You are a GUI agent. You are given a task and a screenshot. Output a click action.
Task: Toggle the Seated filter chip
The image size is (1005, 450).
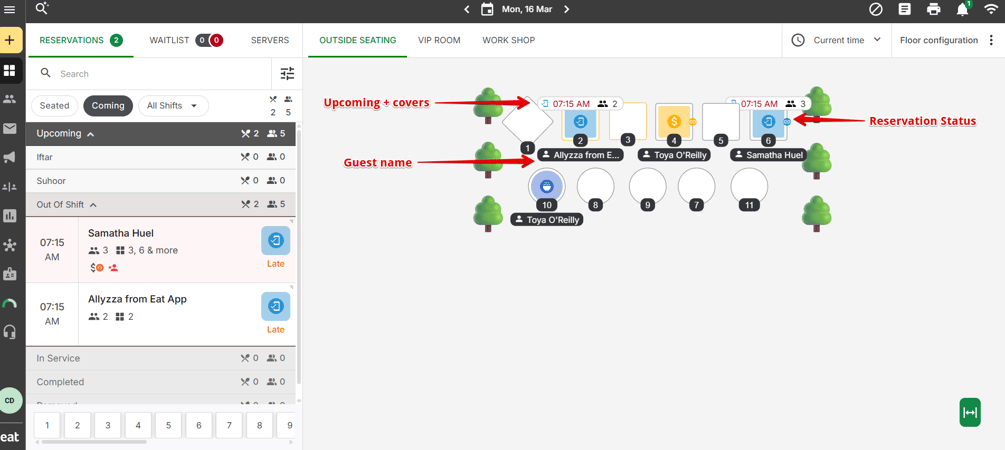[54, 106]
